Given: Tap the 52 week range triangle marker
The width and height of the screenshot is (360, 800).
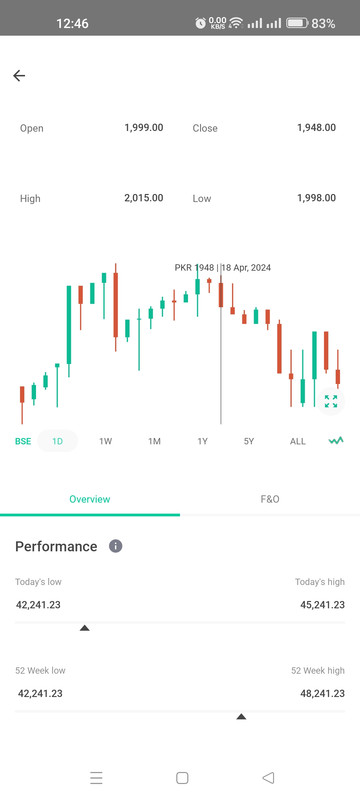Looking at the screenshot, I should click(241, 716).
